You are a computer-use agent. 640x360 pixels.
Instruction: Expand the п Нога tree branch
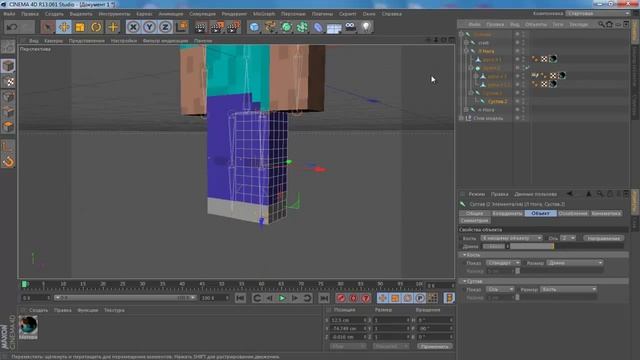(466, 110)
